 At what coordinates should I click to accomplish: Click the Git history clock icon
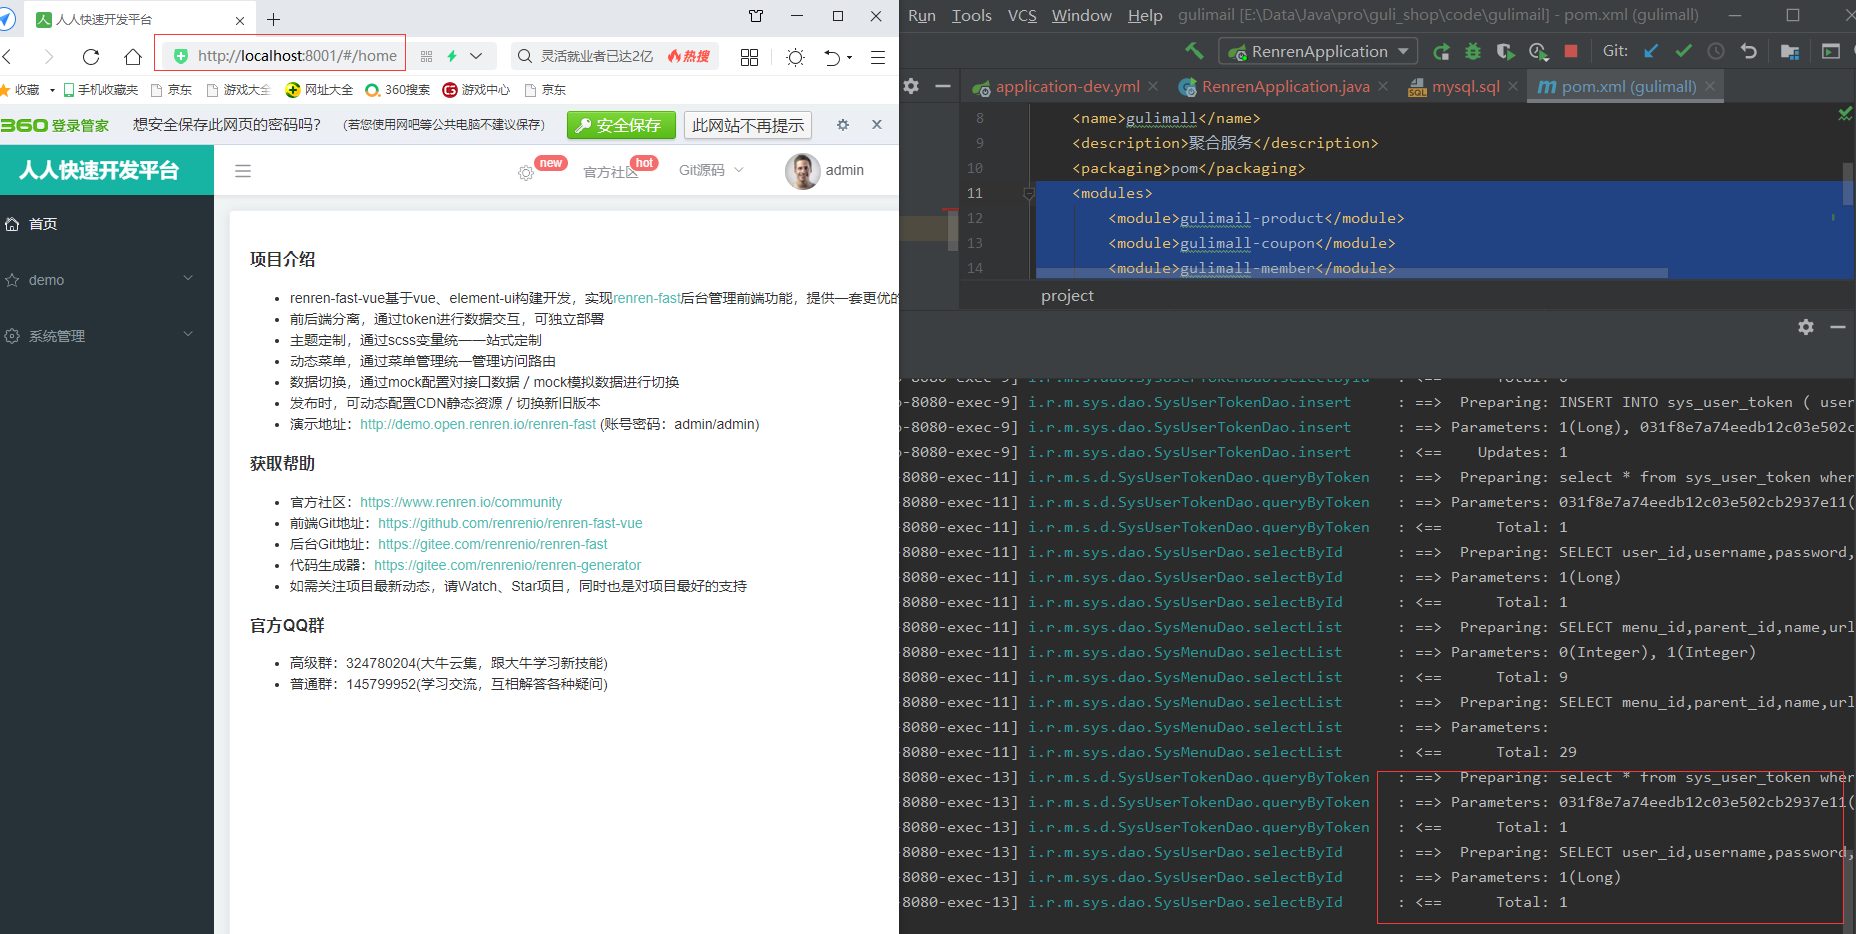[1716, 51]
